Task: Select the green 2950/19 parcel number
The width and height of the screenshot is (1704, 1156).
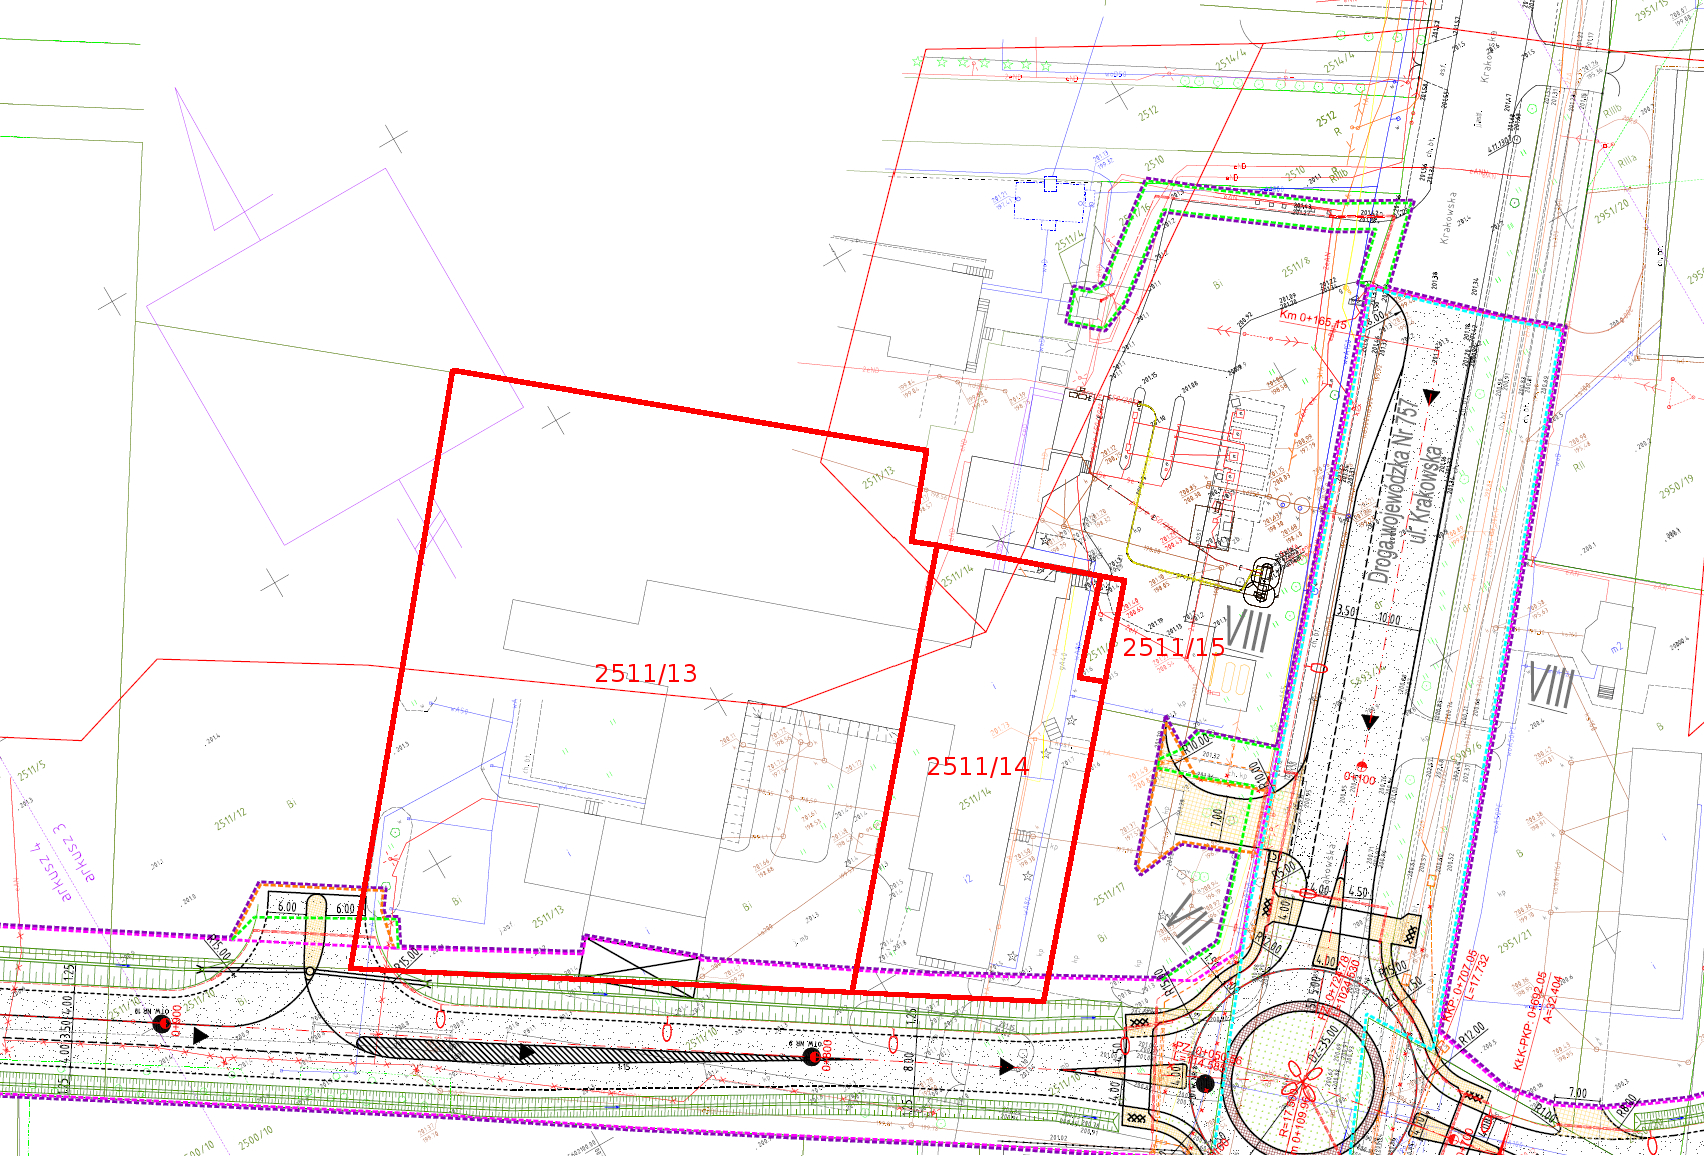Action: [1676, 486]
